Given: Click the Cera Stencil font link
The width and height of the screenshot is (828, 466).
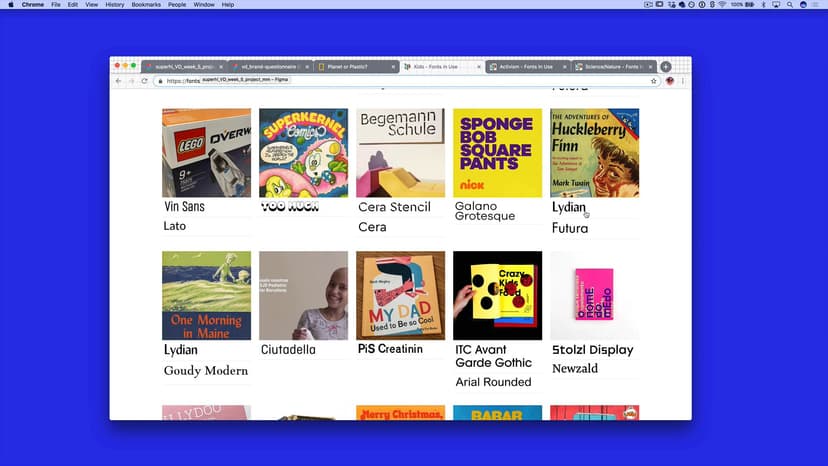Looking at the screenshot, I should coord(394,207).
